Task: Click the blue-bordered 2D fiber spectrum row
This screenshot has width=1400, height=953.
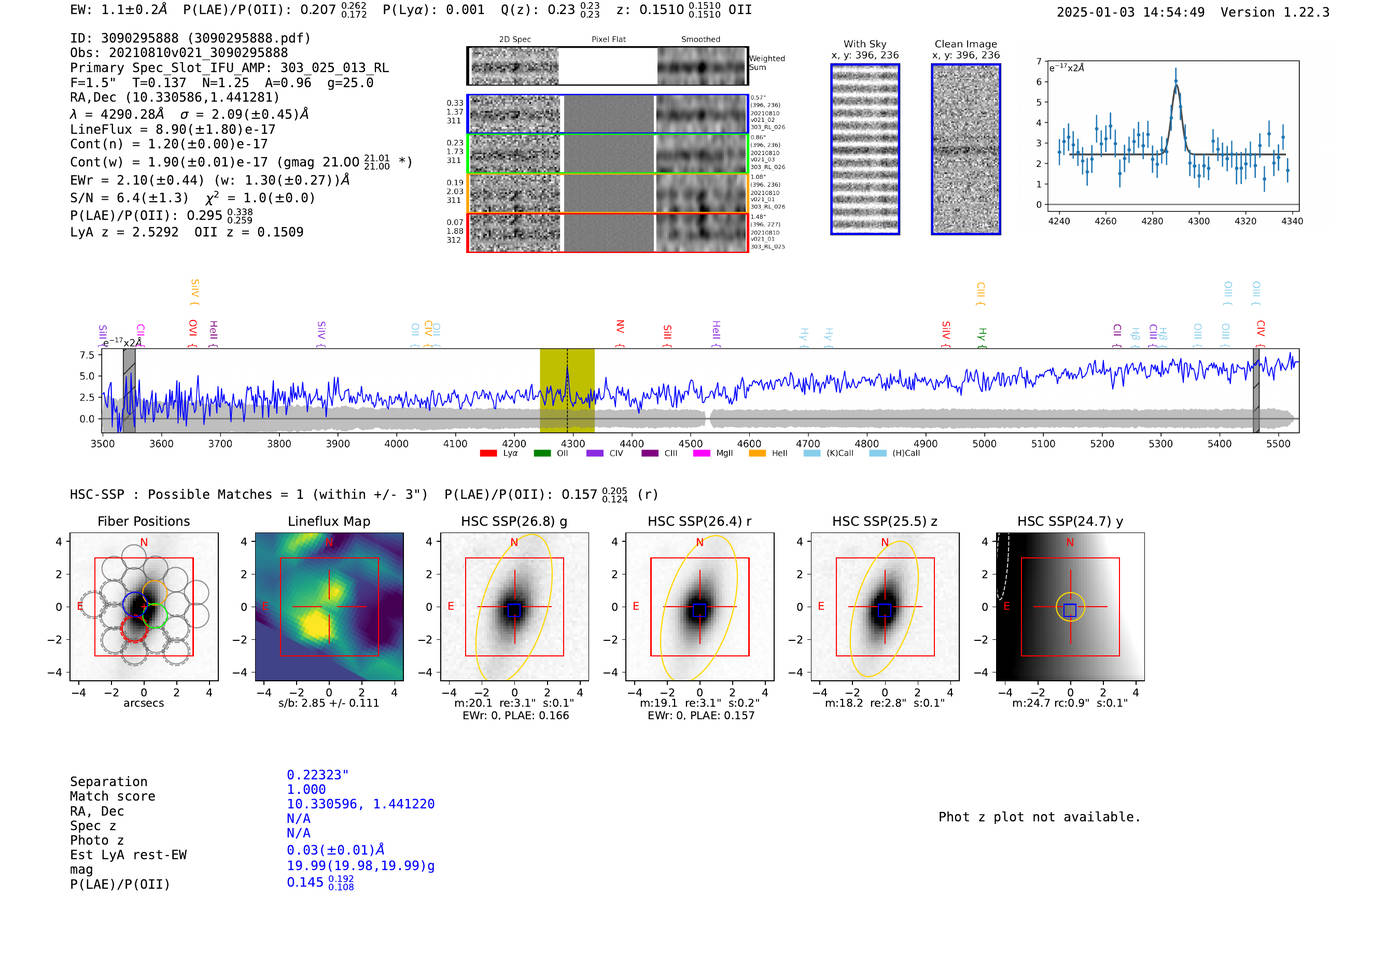Action: pos(608,114)
